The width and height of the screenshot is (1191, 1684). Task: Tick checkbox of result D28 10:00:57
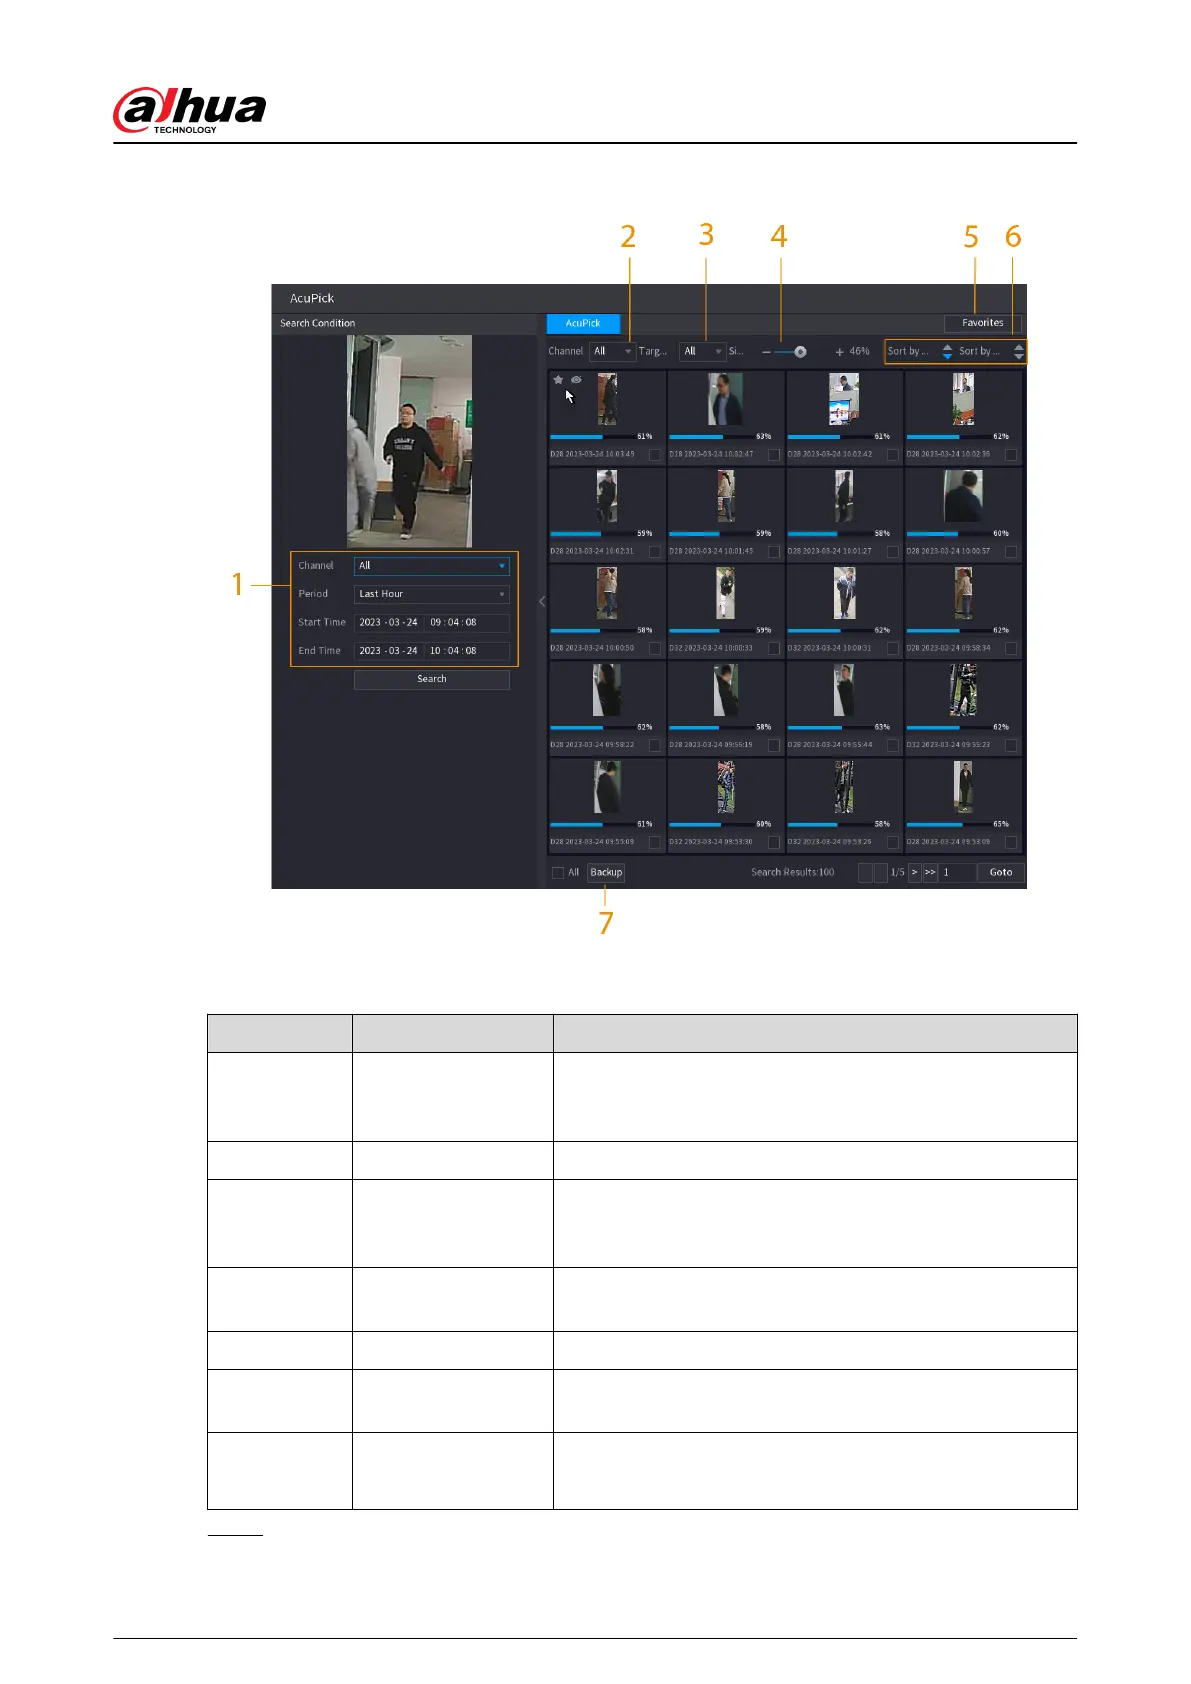point(1011,552)
